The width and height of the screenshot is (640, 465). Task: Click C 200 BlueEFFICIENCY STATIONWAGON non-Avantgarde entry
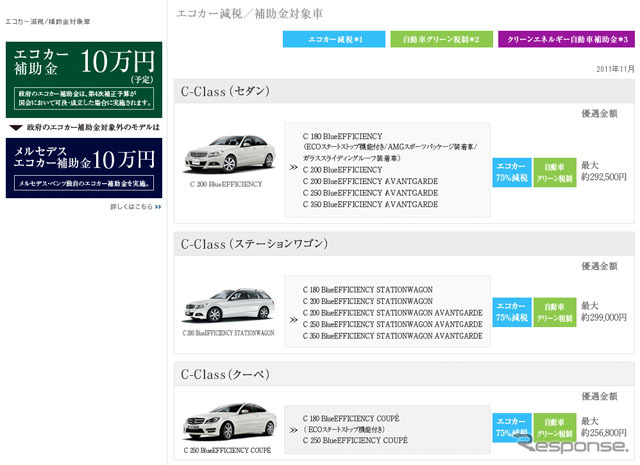click(x=367, y=301)
